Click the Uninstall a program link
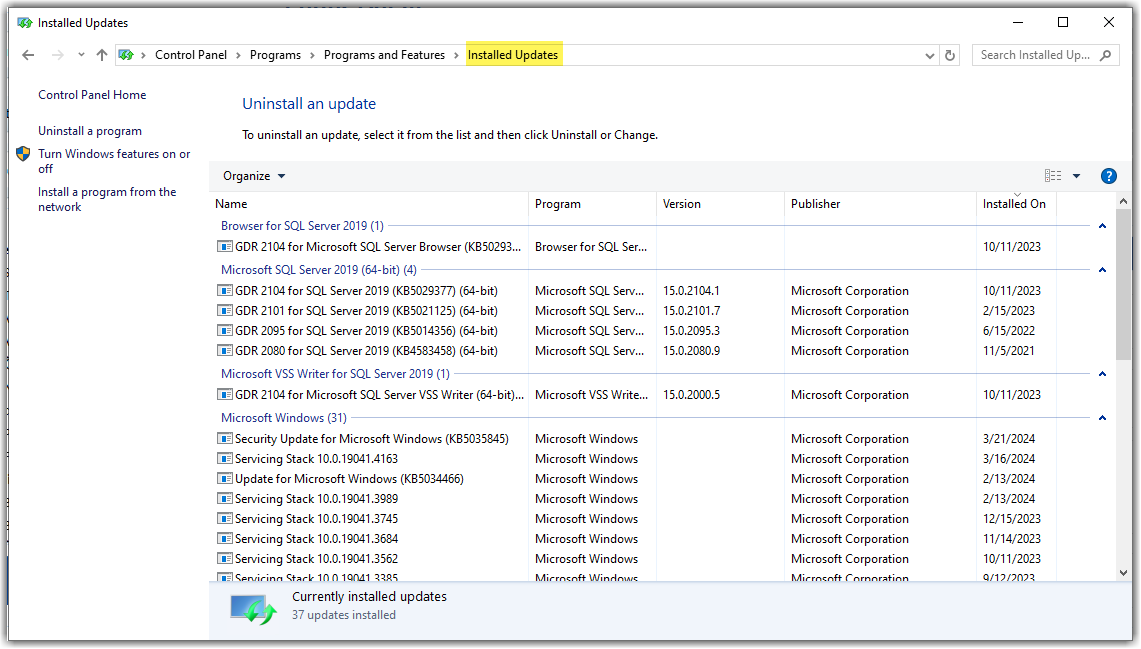The image size is (1141, 649). click(90, 131)
